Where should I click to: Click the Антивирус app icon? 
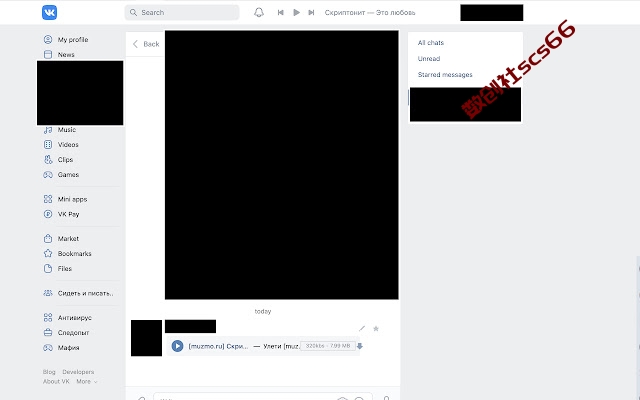coord(48,318)
